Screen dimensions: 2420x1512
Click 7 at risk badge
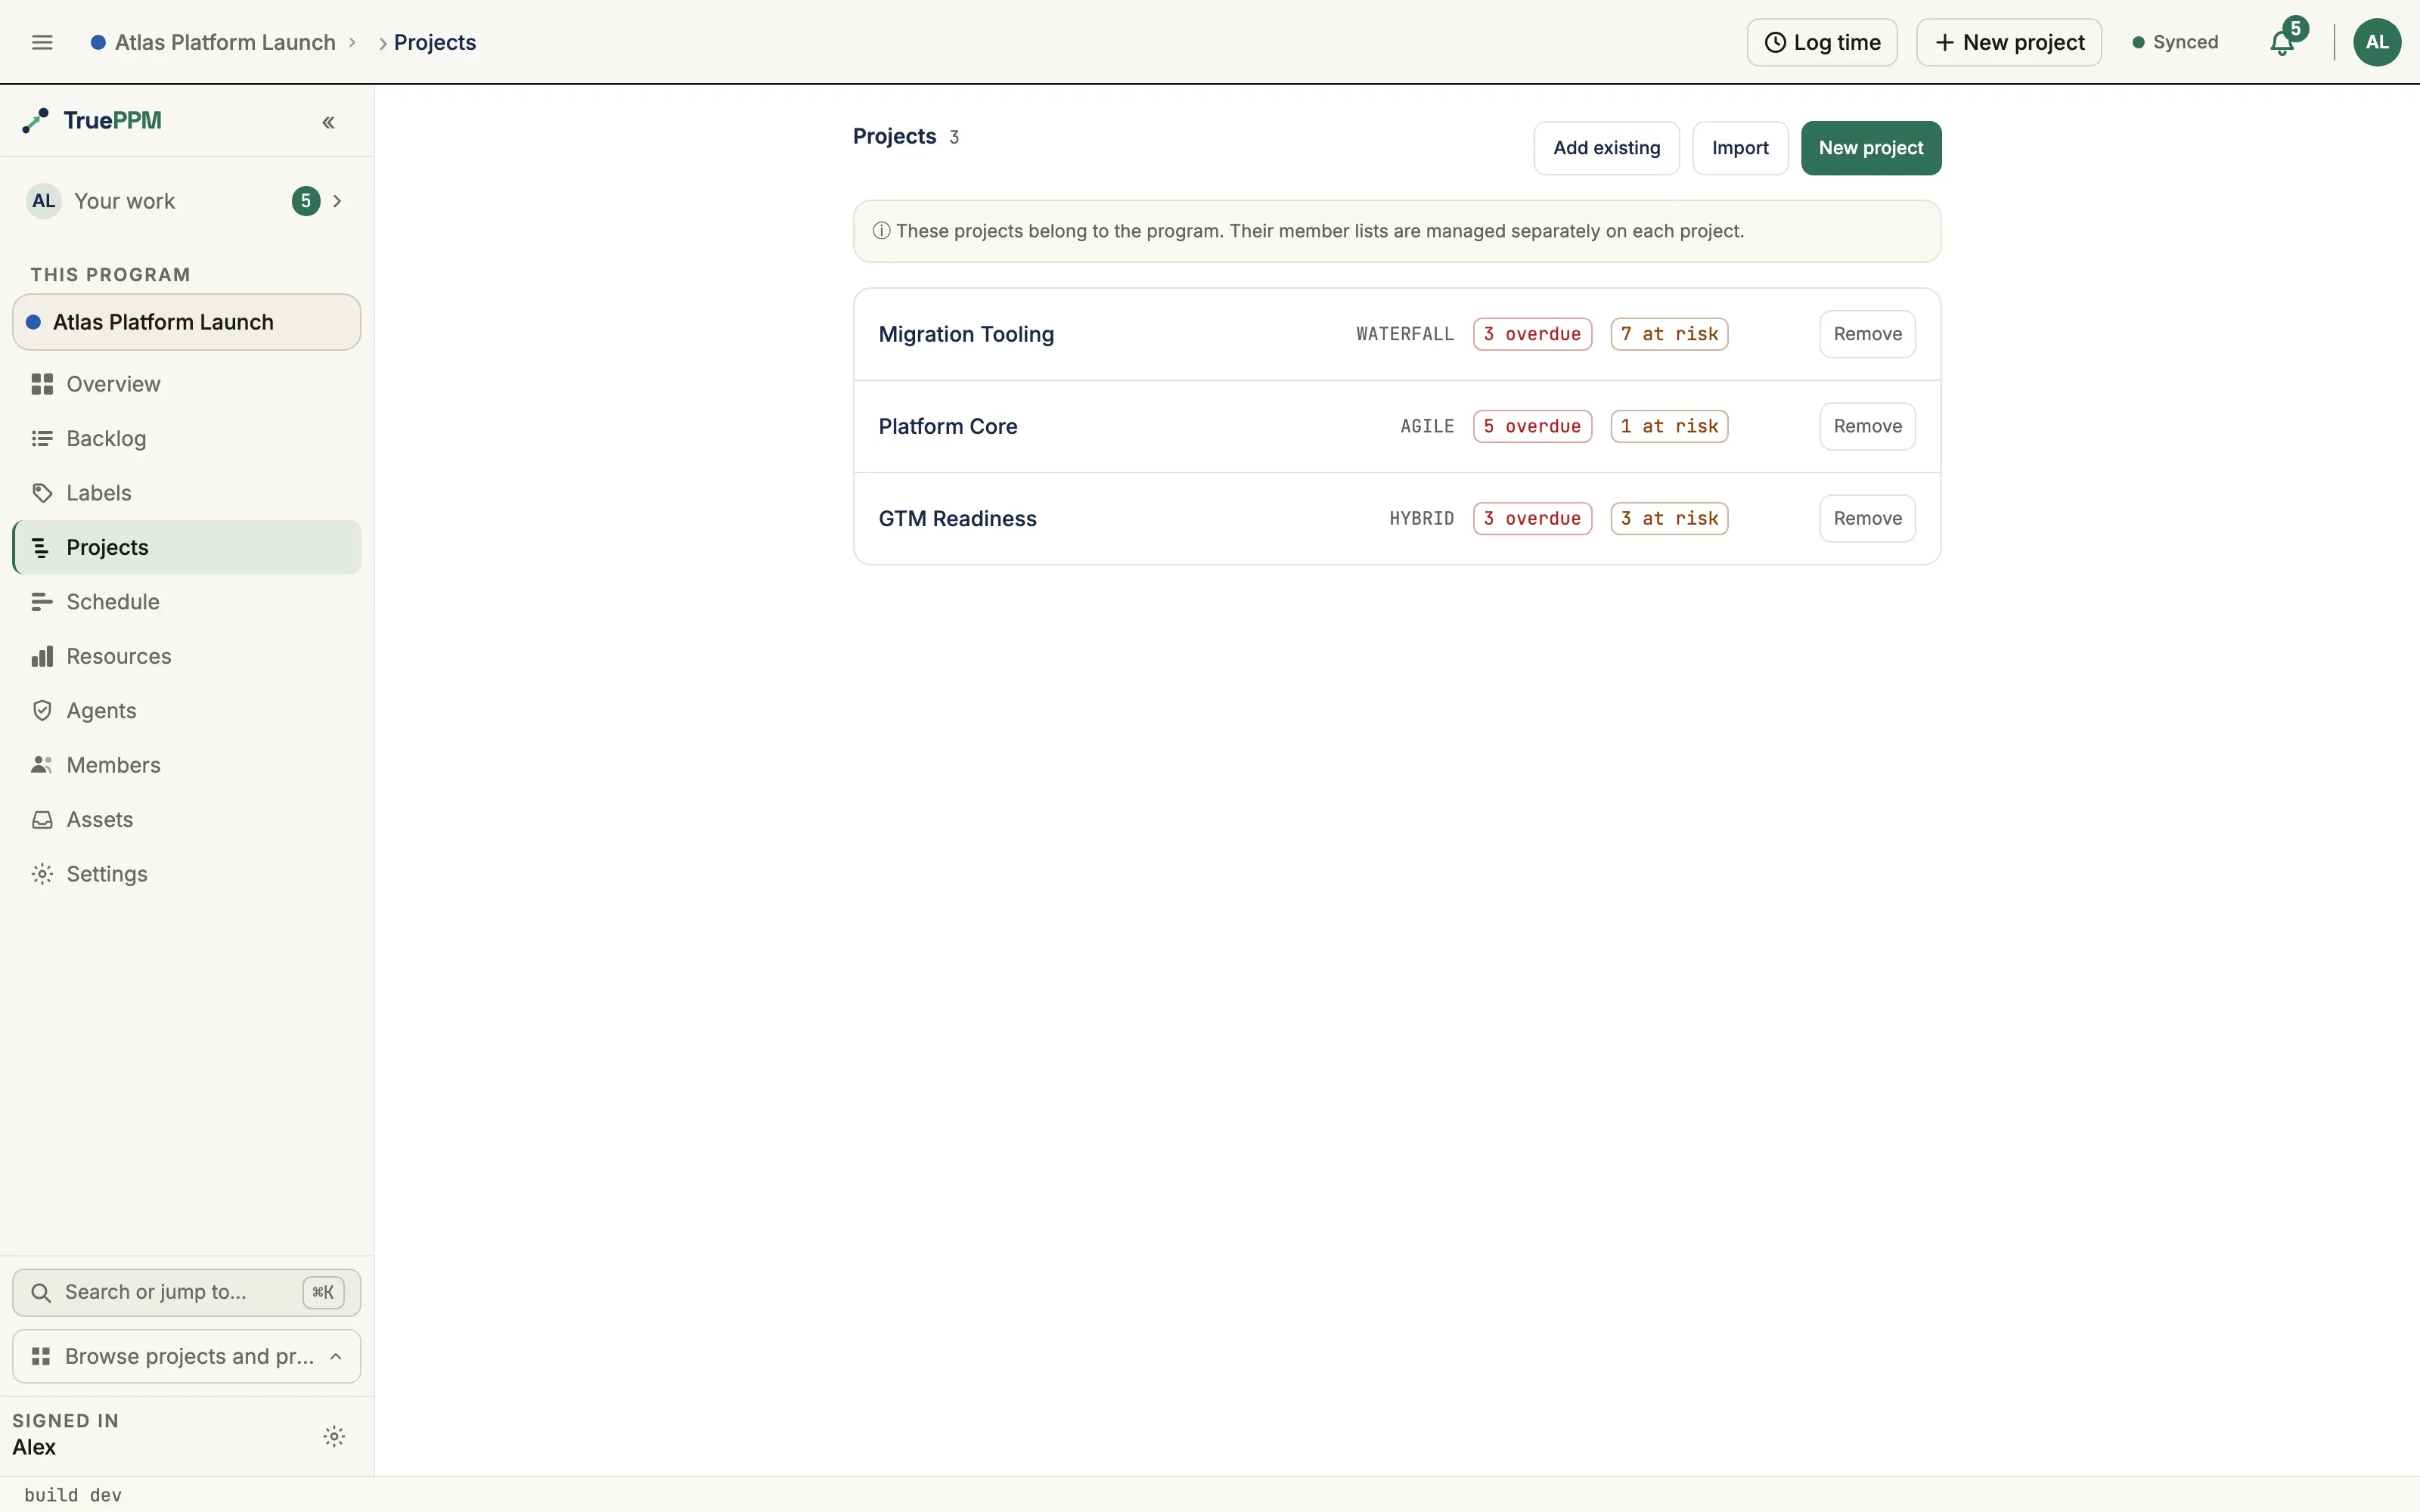point(1669,334)
